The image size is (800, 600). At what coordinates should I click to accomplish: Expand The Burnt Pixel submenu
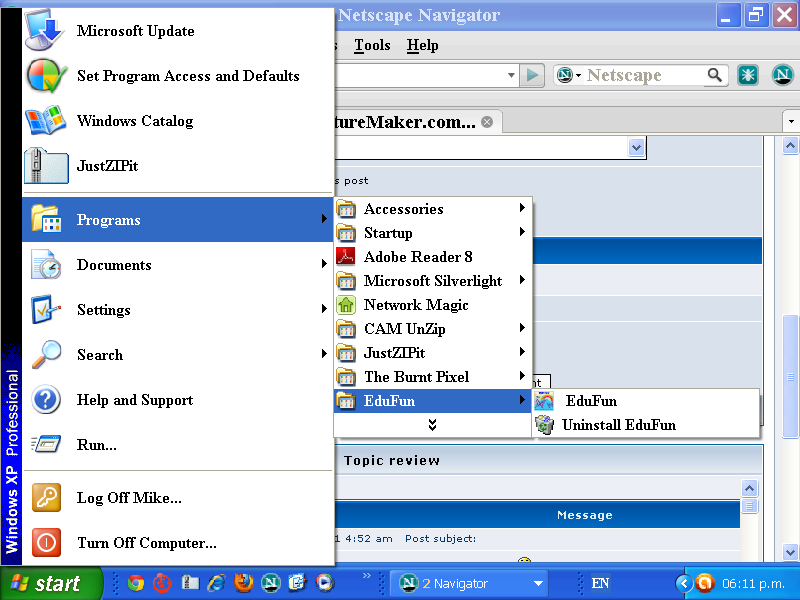tap(433, 377)
